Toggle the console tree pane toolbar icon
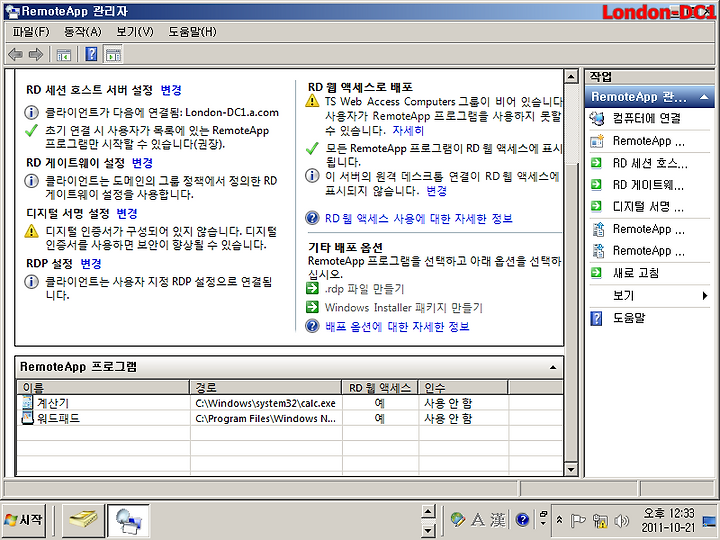720x540 pixels. point(64,55)
